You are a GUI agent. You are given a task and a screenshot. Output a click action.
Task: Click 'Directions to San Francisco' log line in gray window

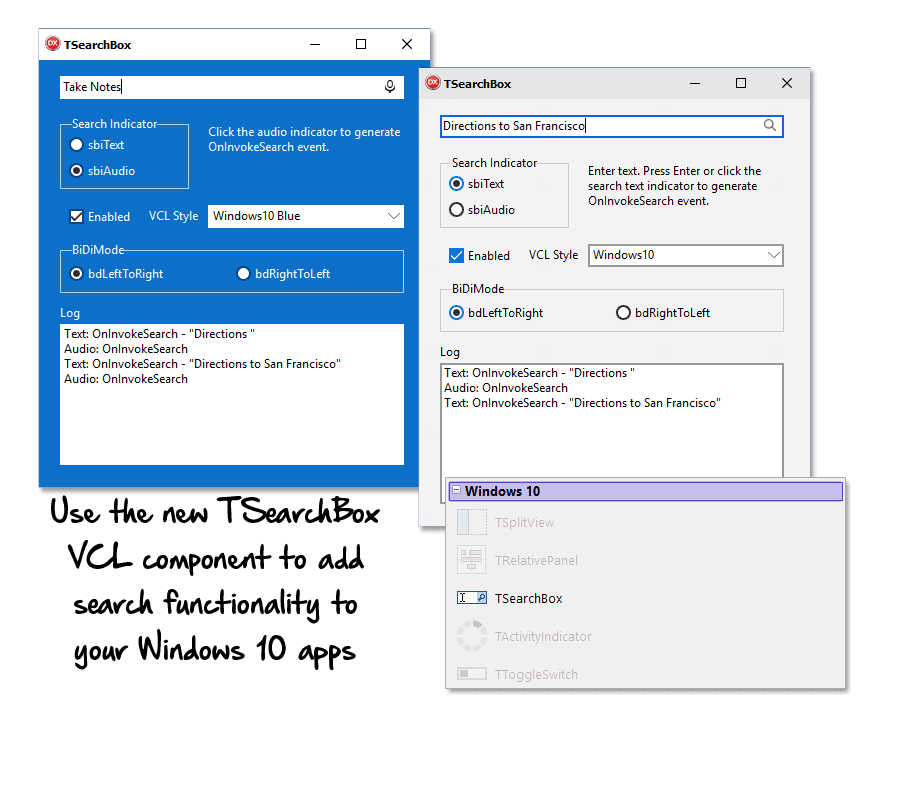tap(582, 403)
